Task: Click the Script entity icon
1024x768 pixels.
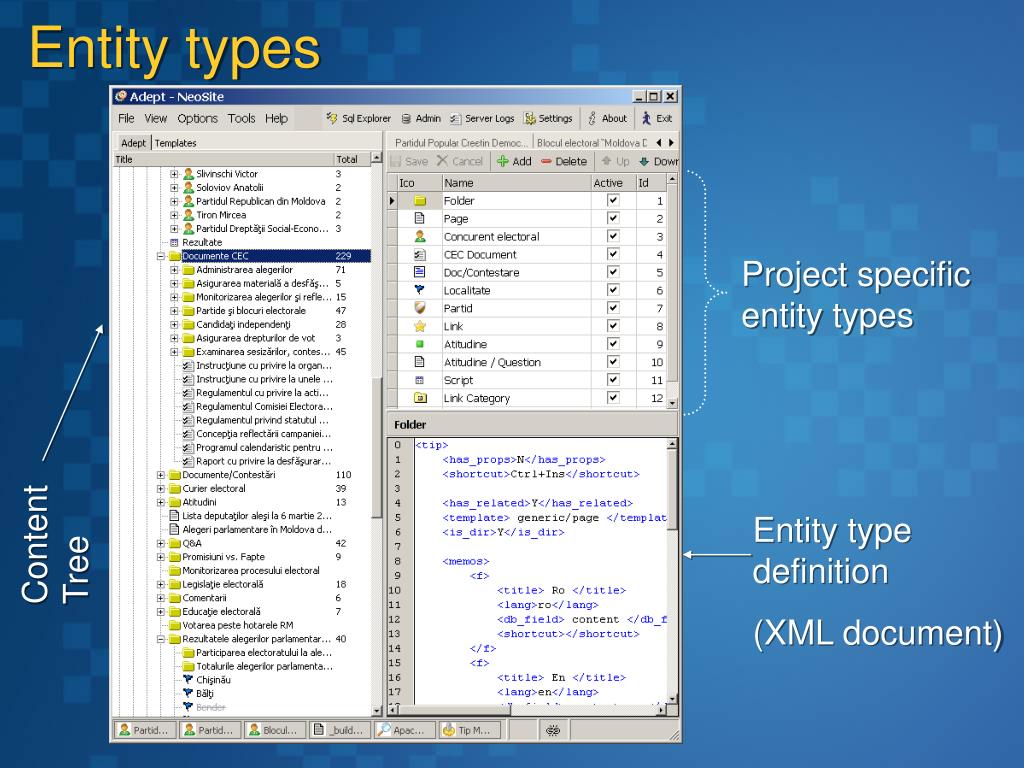Action: pos(420,379)
